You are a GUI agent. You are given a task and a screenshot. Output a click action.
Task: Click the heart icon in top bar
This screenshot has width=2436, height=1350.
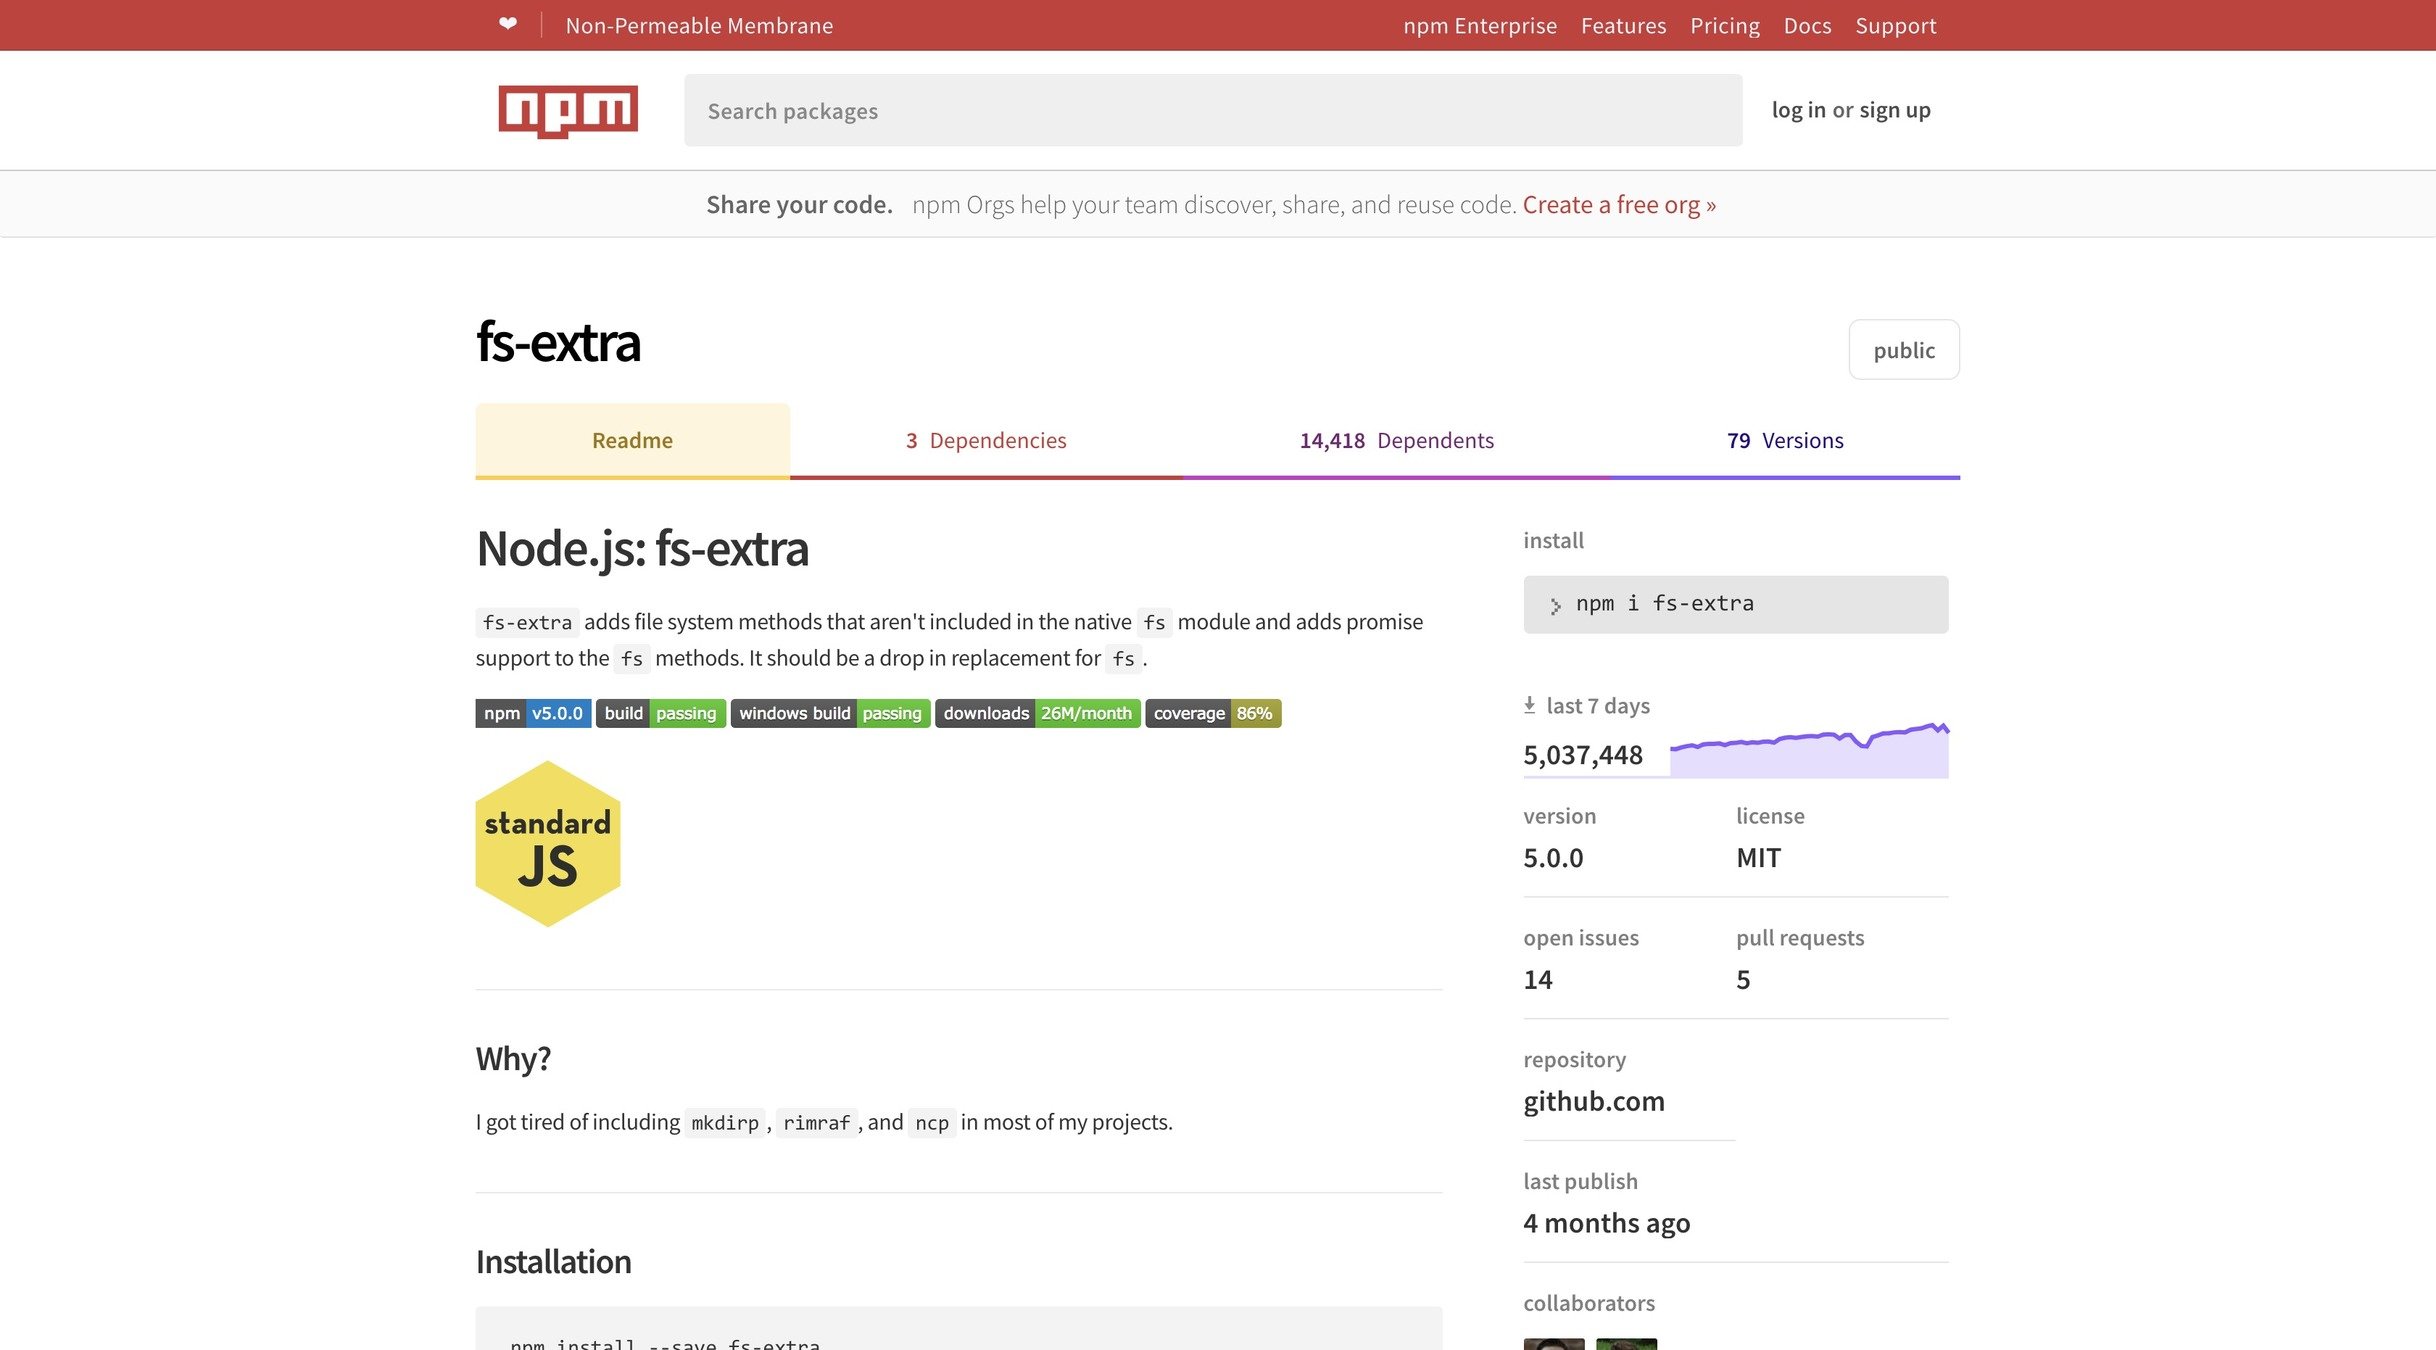(x=508, y=24)
